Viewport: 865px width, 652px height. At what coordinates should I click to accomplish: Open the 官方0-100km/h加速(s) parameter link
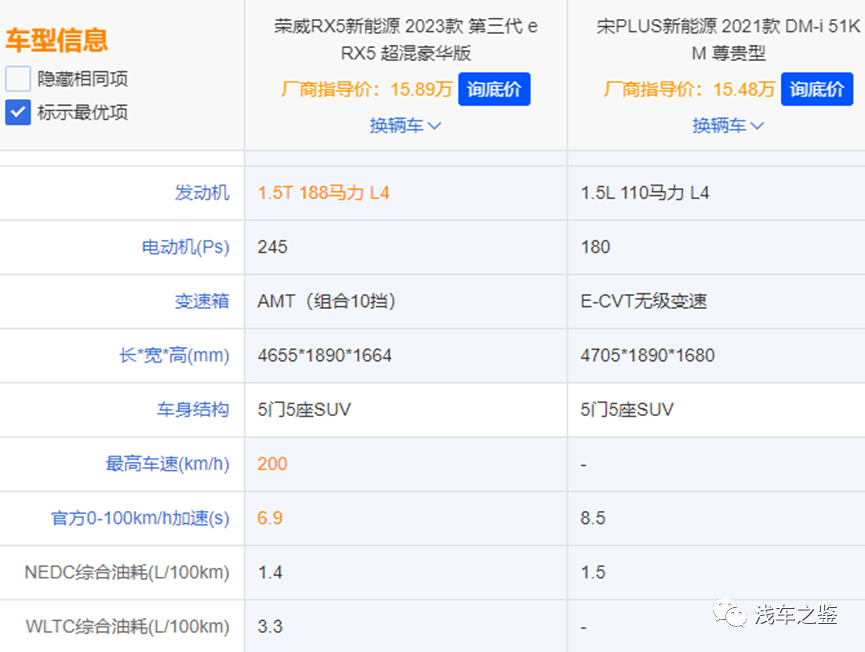(140, 518)
